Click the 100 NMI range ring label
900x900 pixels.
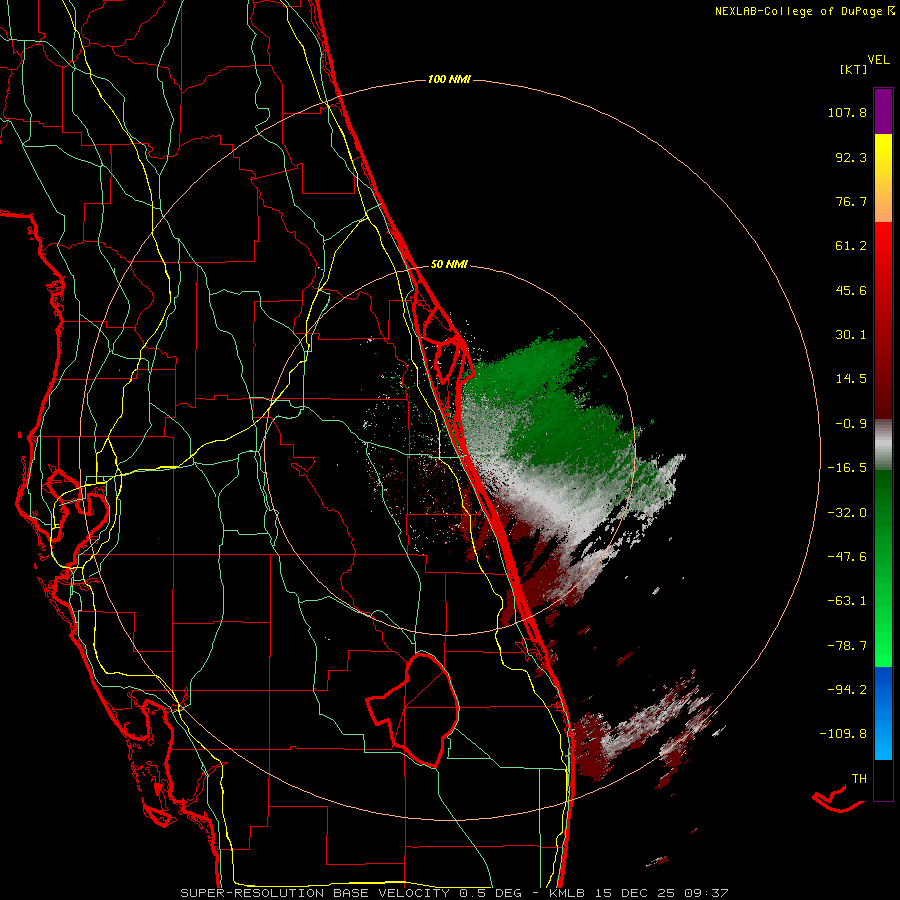[449, 79]
